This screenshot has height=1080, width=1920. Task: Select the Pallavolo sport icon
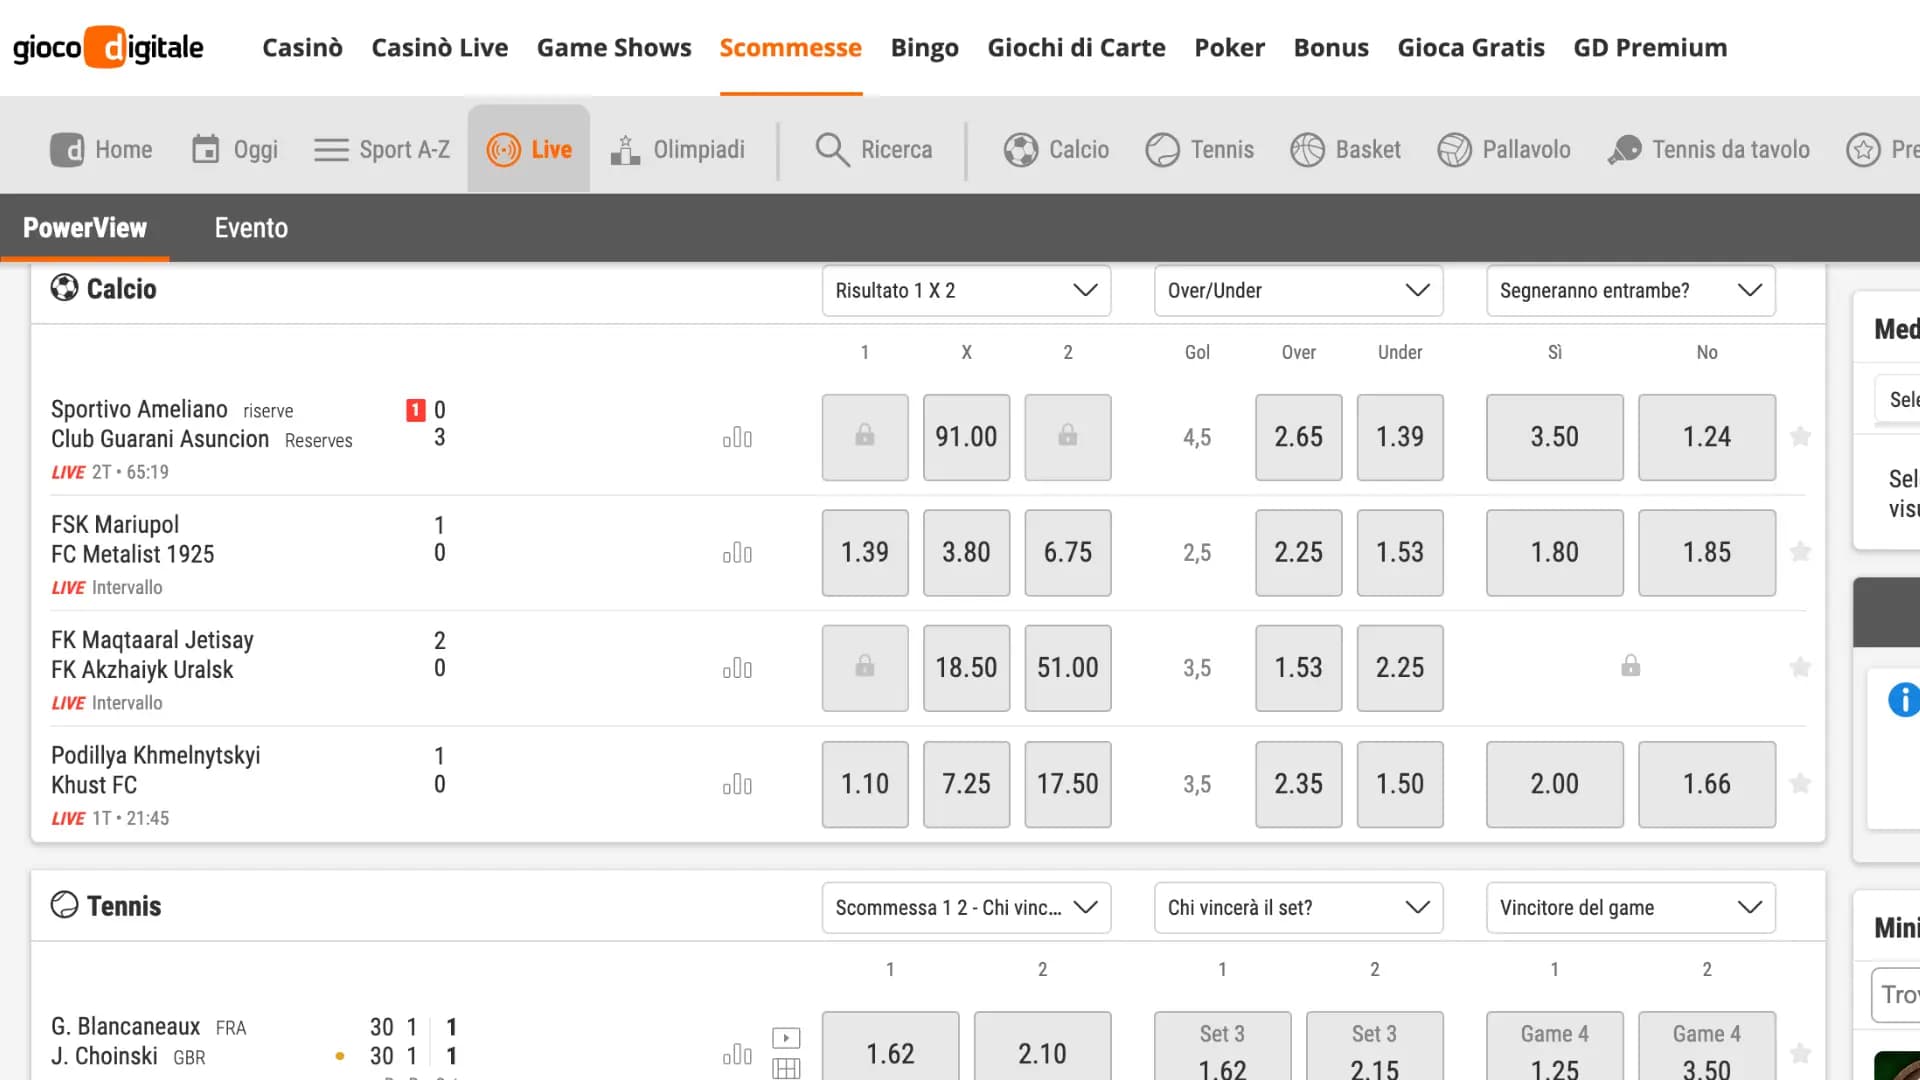pyautogui.click(x=1504, y=149)
